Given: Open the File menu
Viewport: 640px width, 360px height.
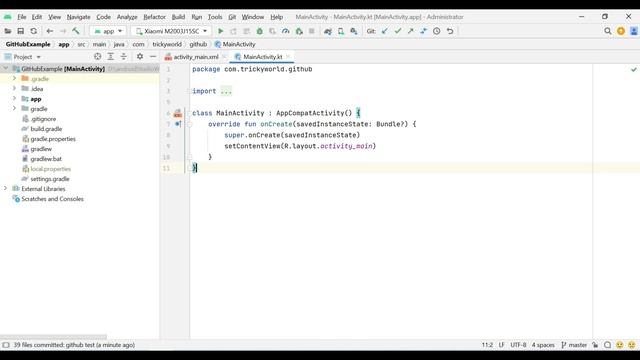Looking at the screenshot, I should coord(22,17).
